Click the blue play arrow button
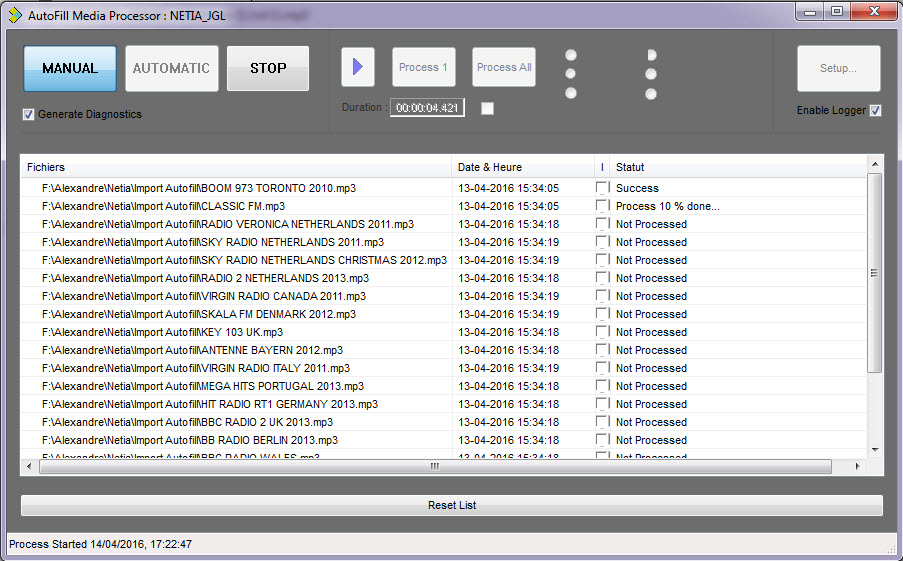Screen dimensions: 903x561 [357, 67]
